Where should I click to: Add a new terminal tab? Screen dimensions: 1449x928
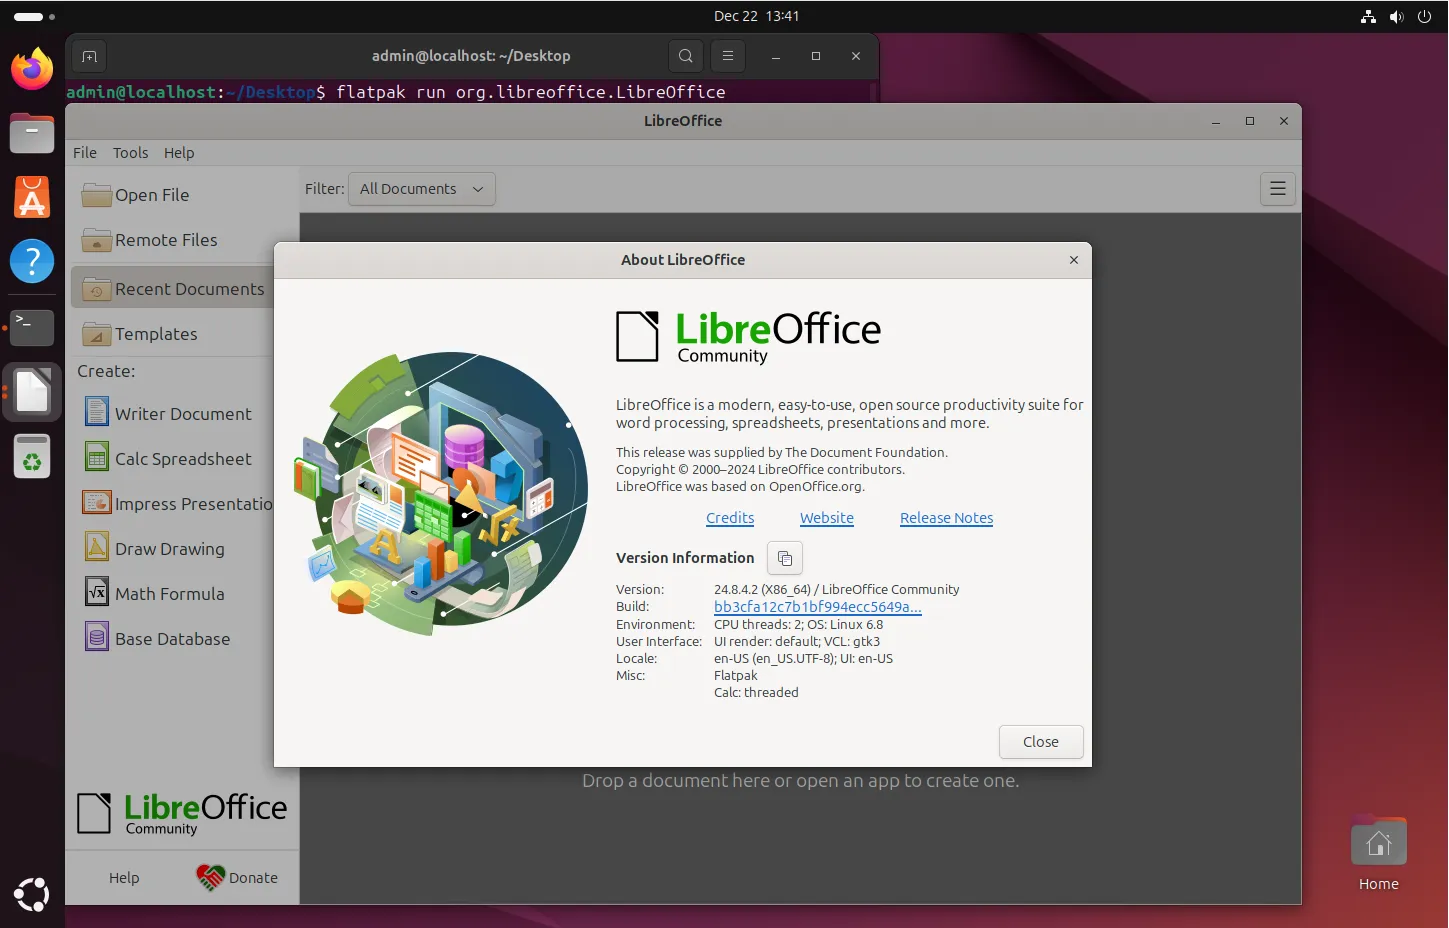89,56
